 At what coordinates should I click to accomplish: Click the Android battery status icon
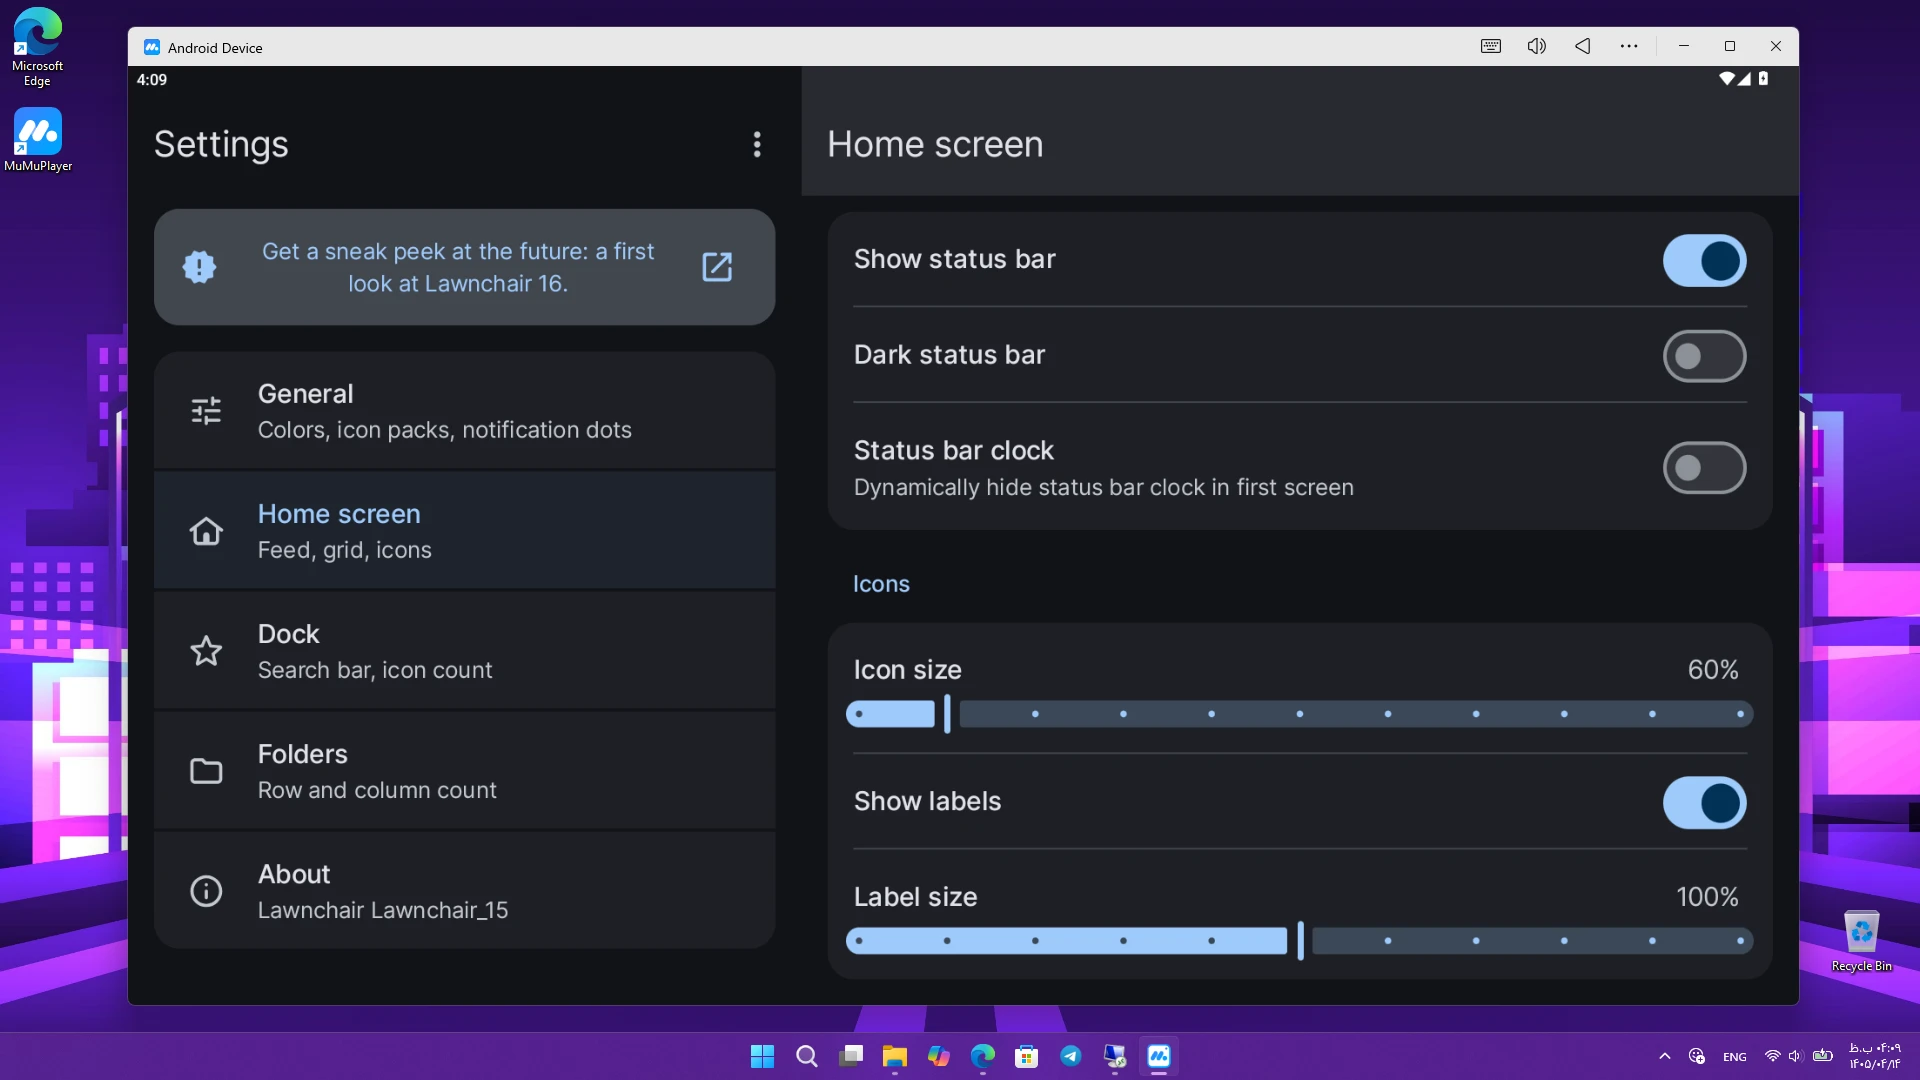tap(1763, 79)
